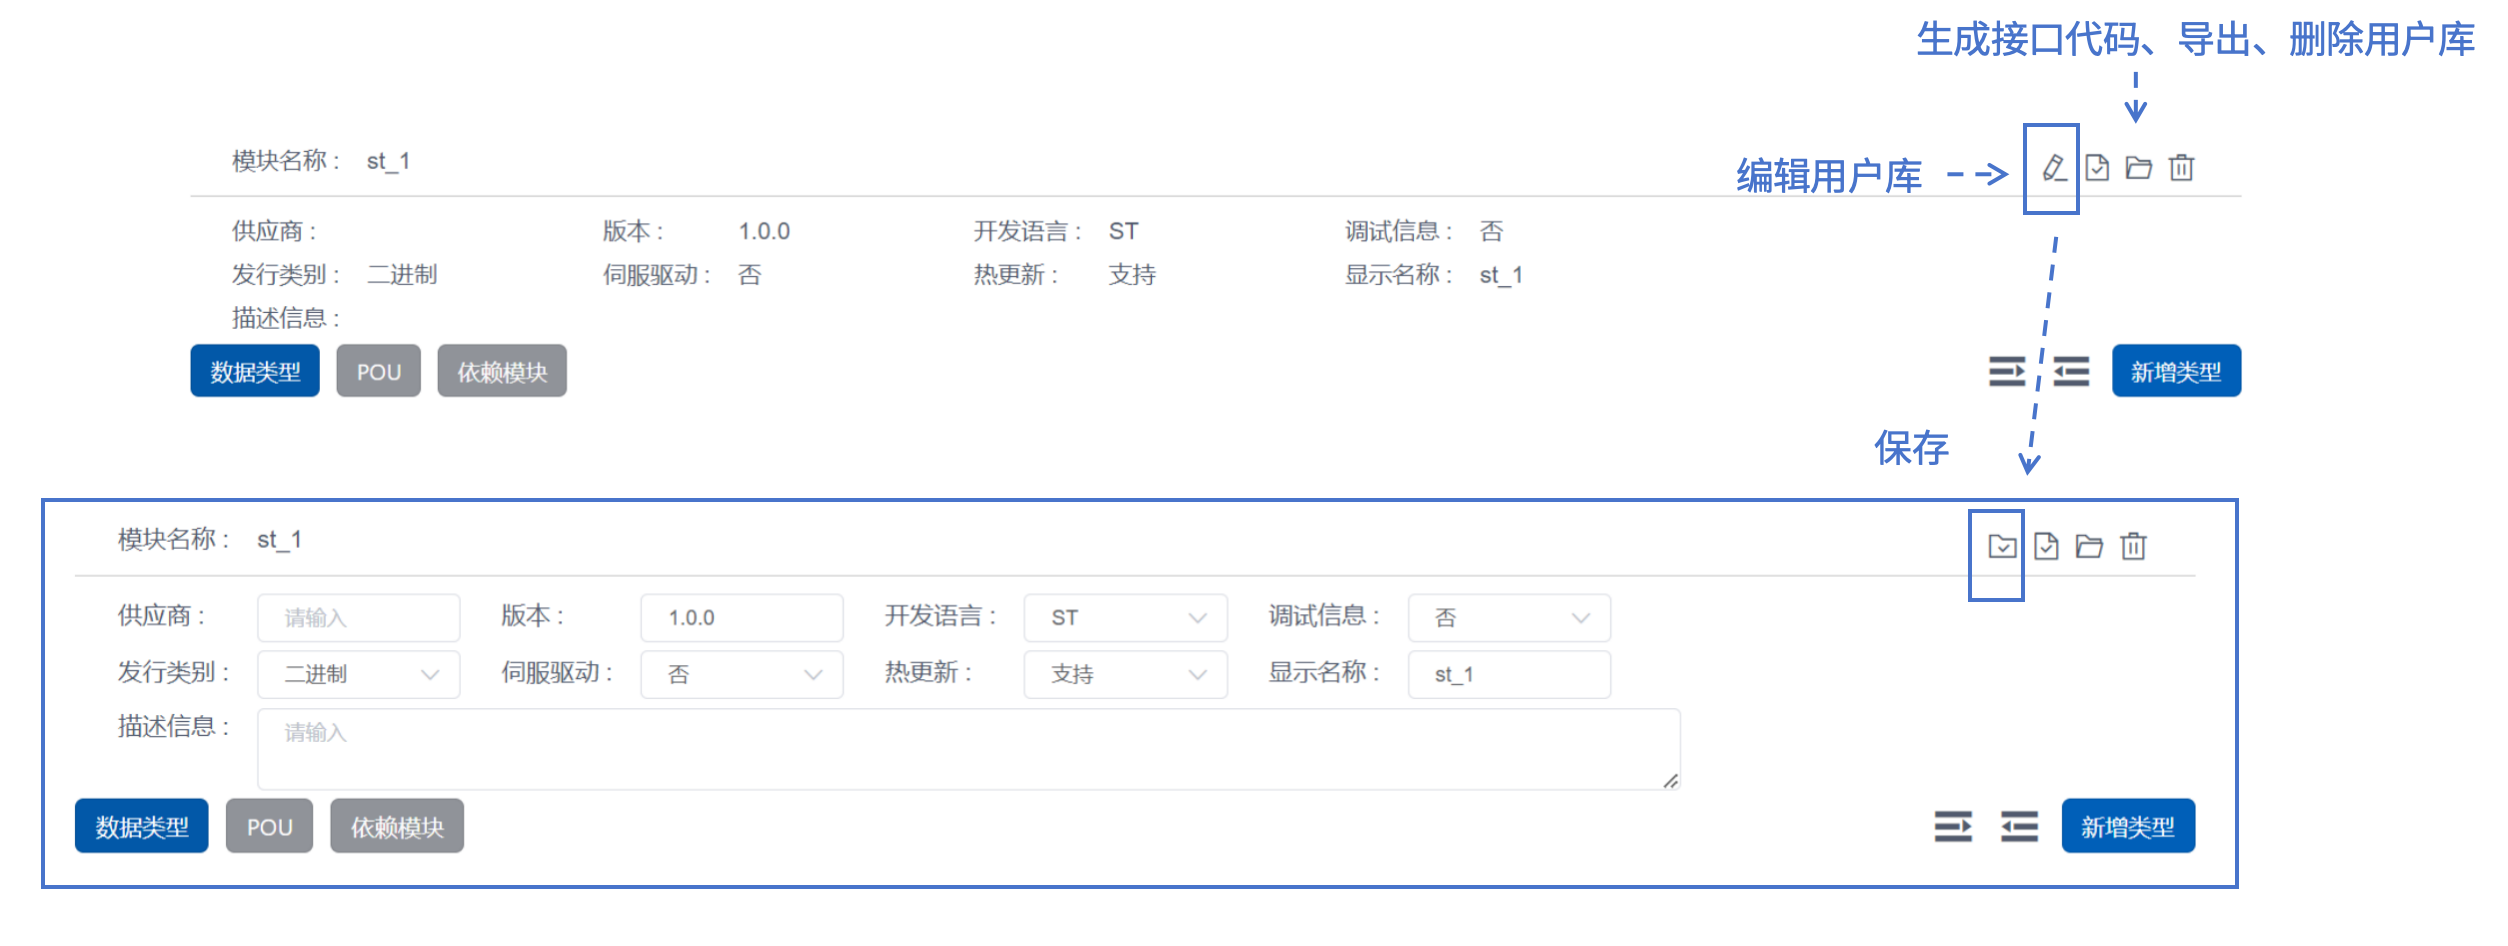The height and width of the screenshot is (946, 2508).
Task: Click generate interface code icon in edit panel
Action: (x=2046, y=546)
